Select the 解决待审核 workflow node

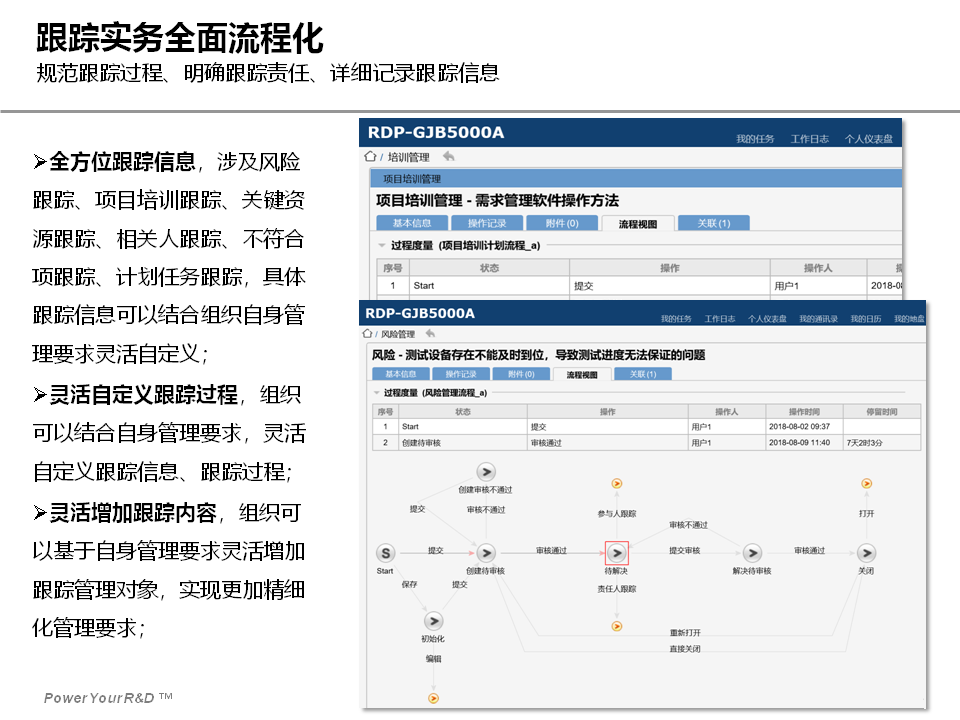[752, 553]
